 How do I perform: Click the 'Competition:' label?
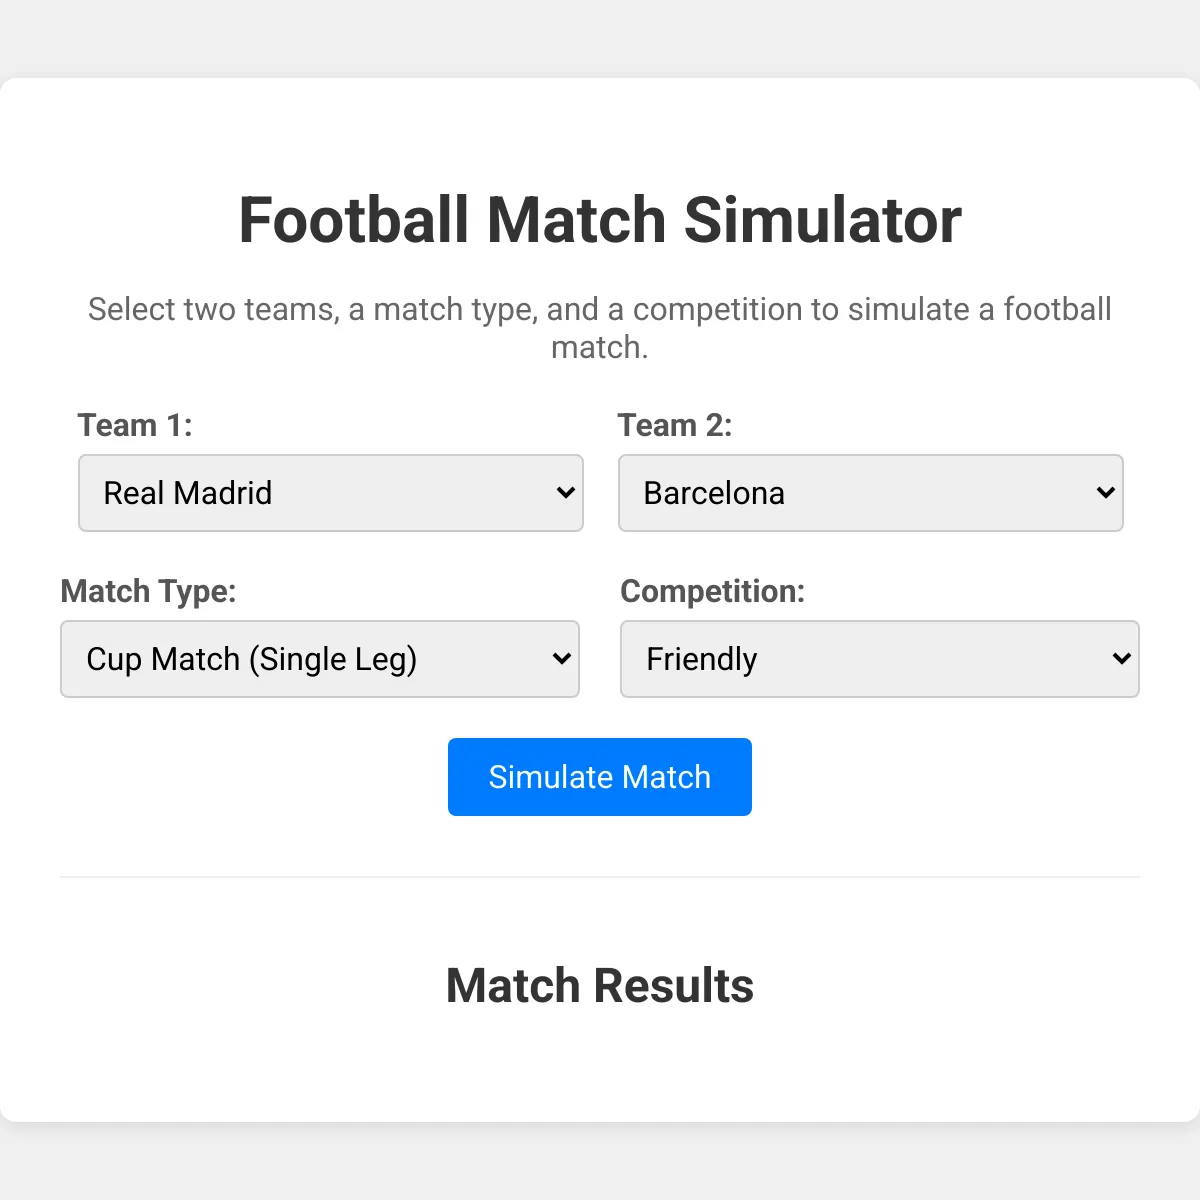tap(713, 591)
